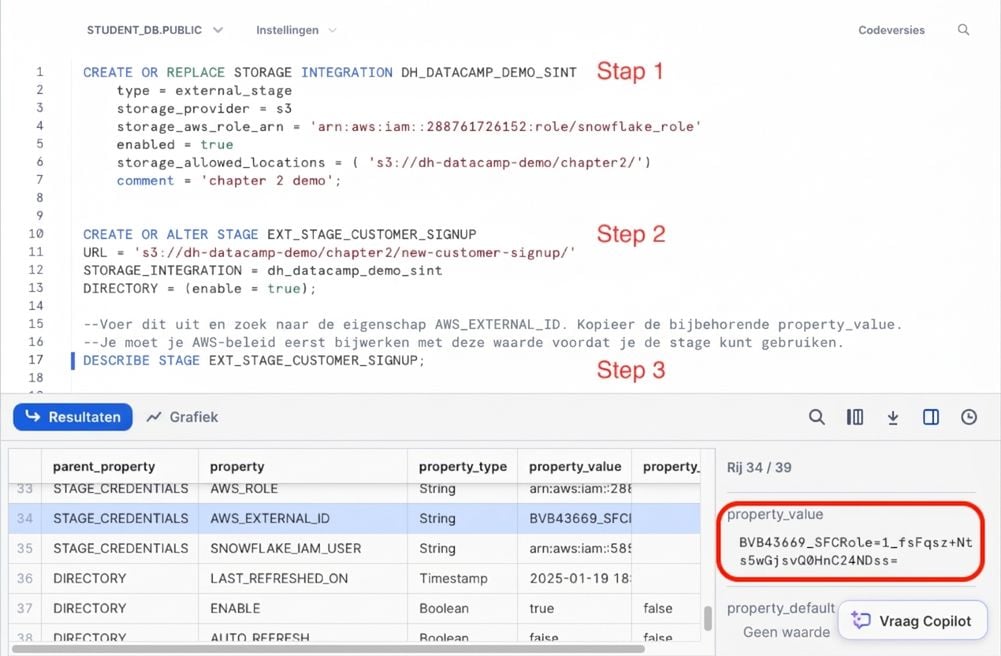Download the query results
1001x656 pixels.
pyautogui.click(x=893, y=417)
